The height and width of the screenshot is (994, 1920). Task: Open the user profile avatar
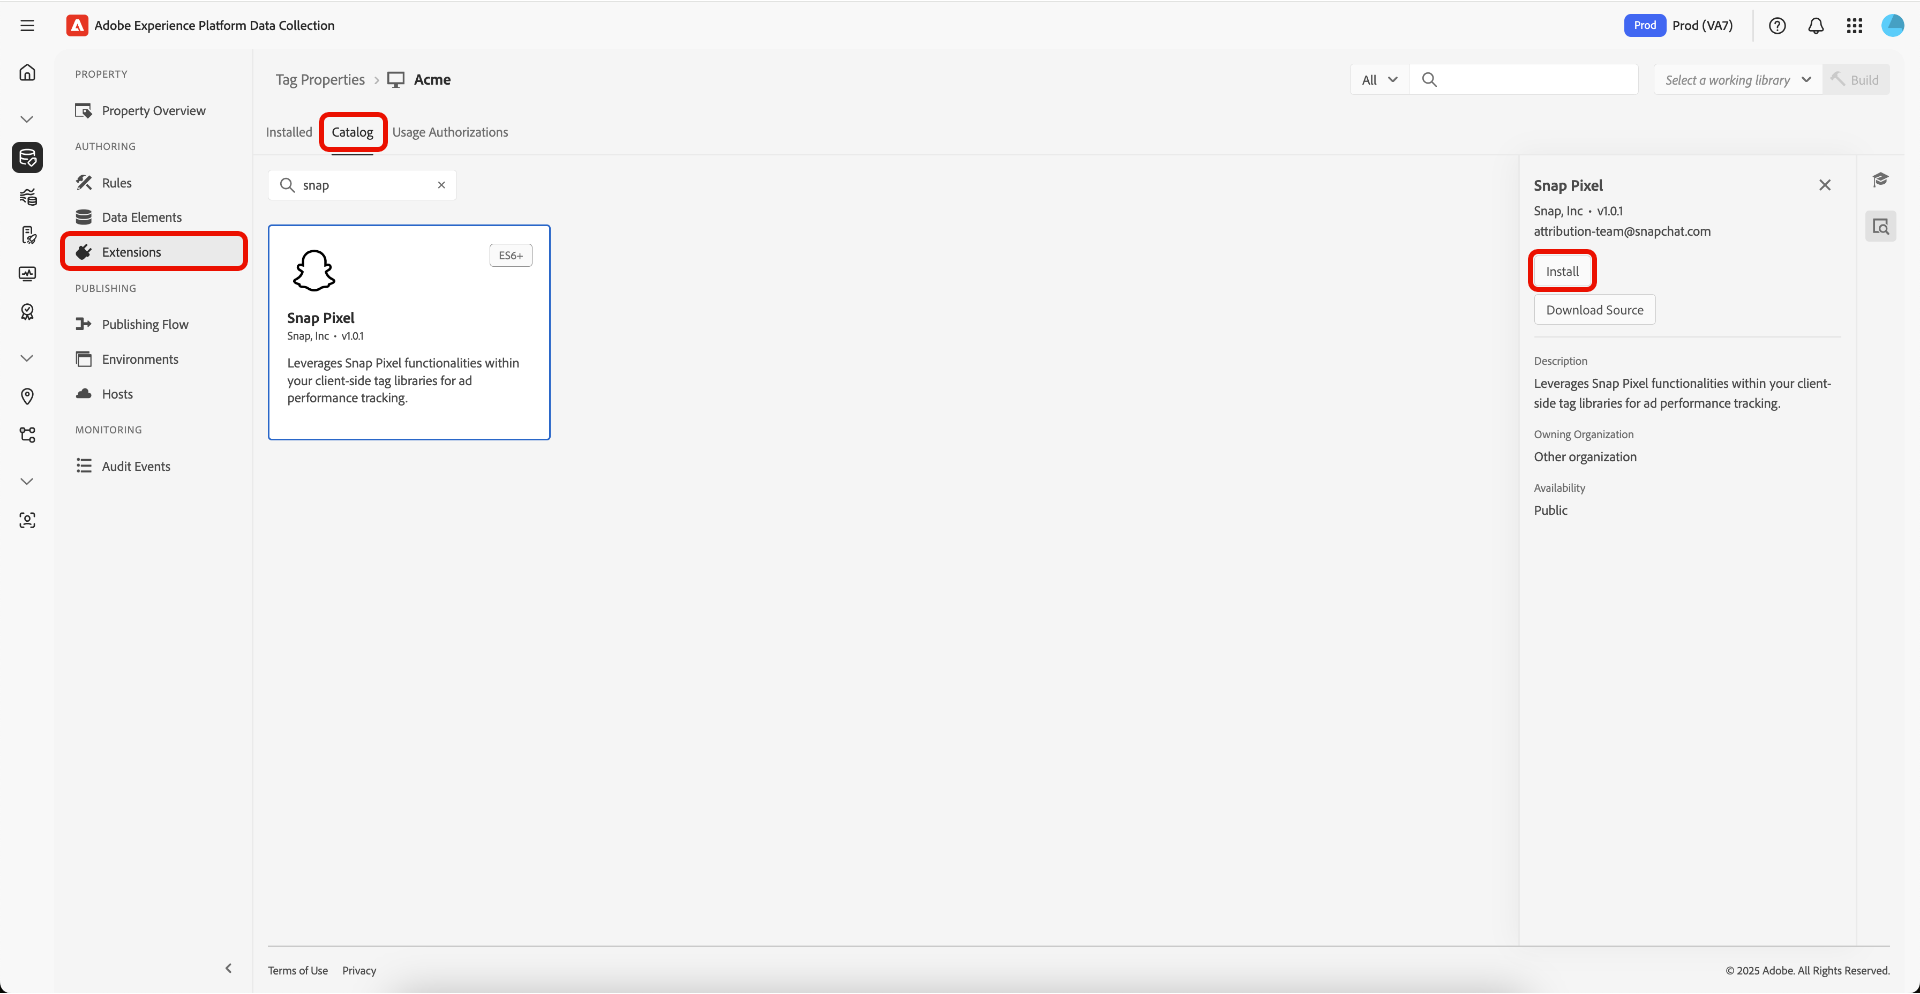tap(1893, 26)
